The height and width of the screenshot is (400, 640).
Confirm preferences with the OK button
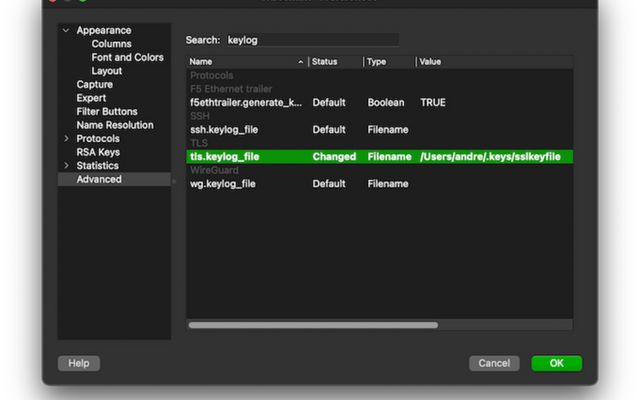coord(556,363)
